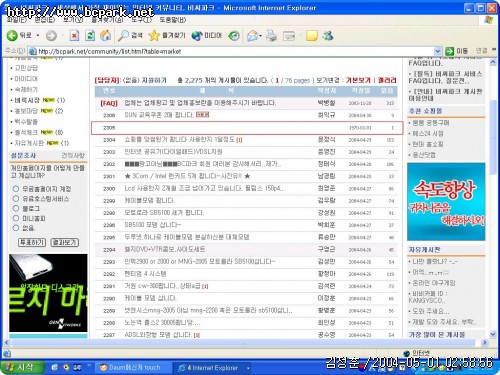Click the Refresh page icon

pyautogui.click(x=90, y=35)
